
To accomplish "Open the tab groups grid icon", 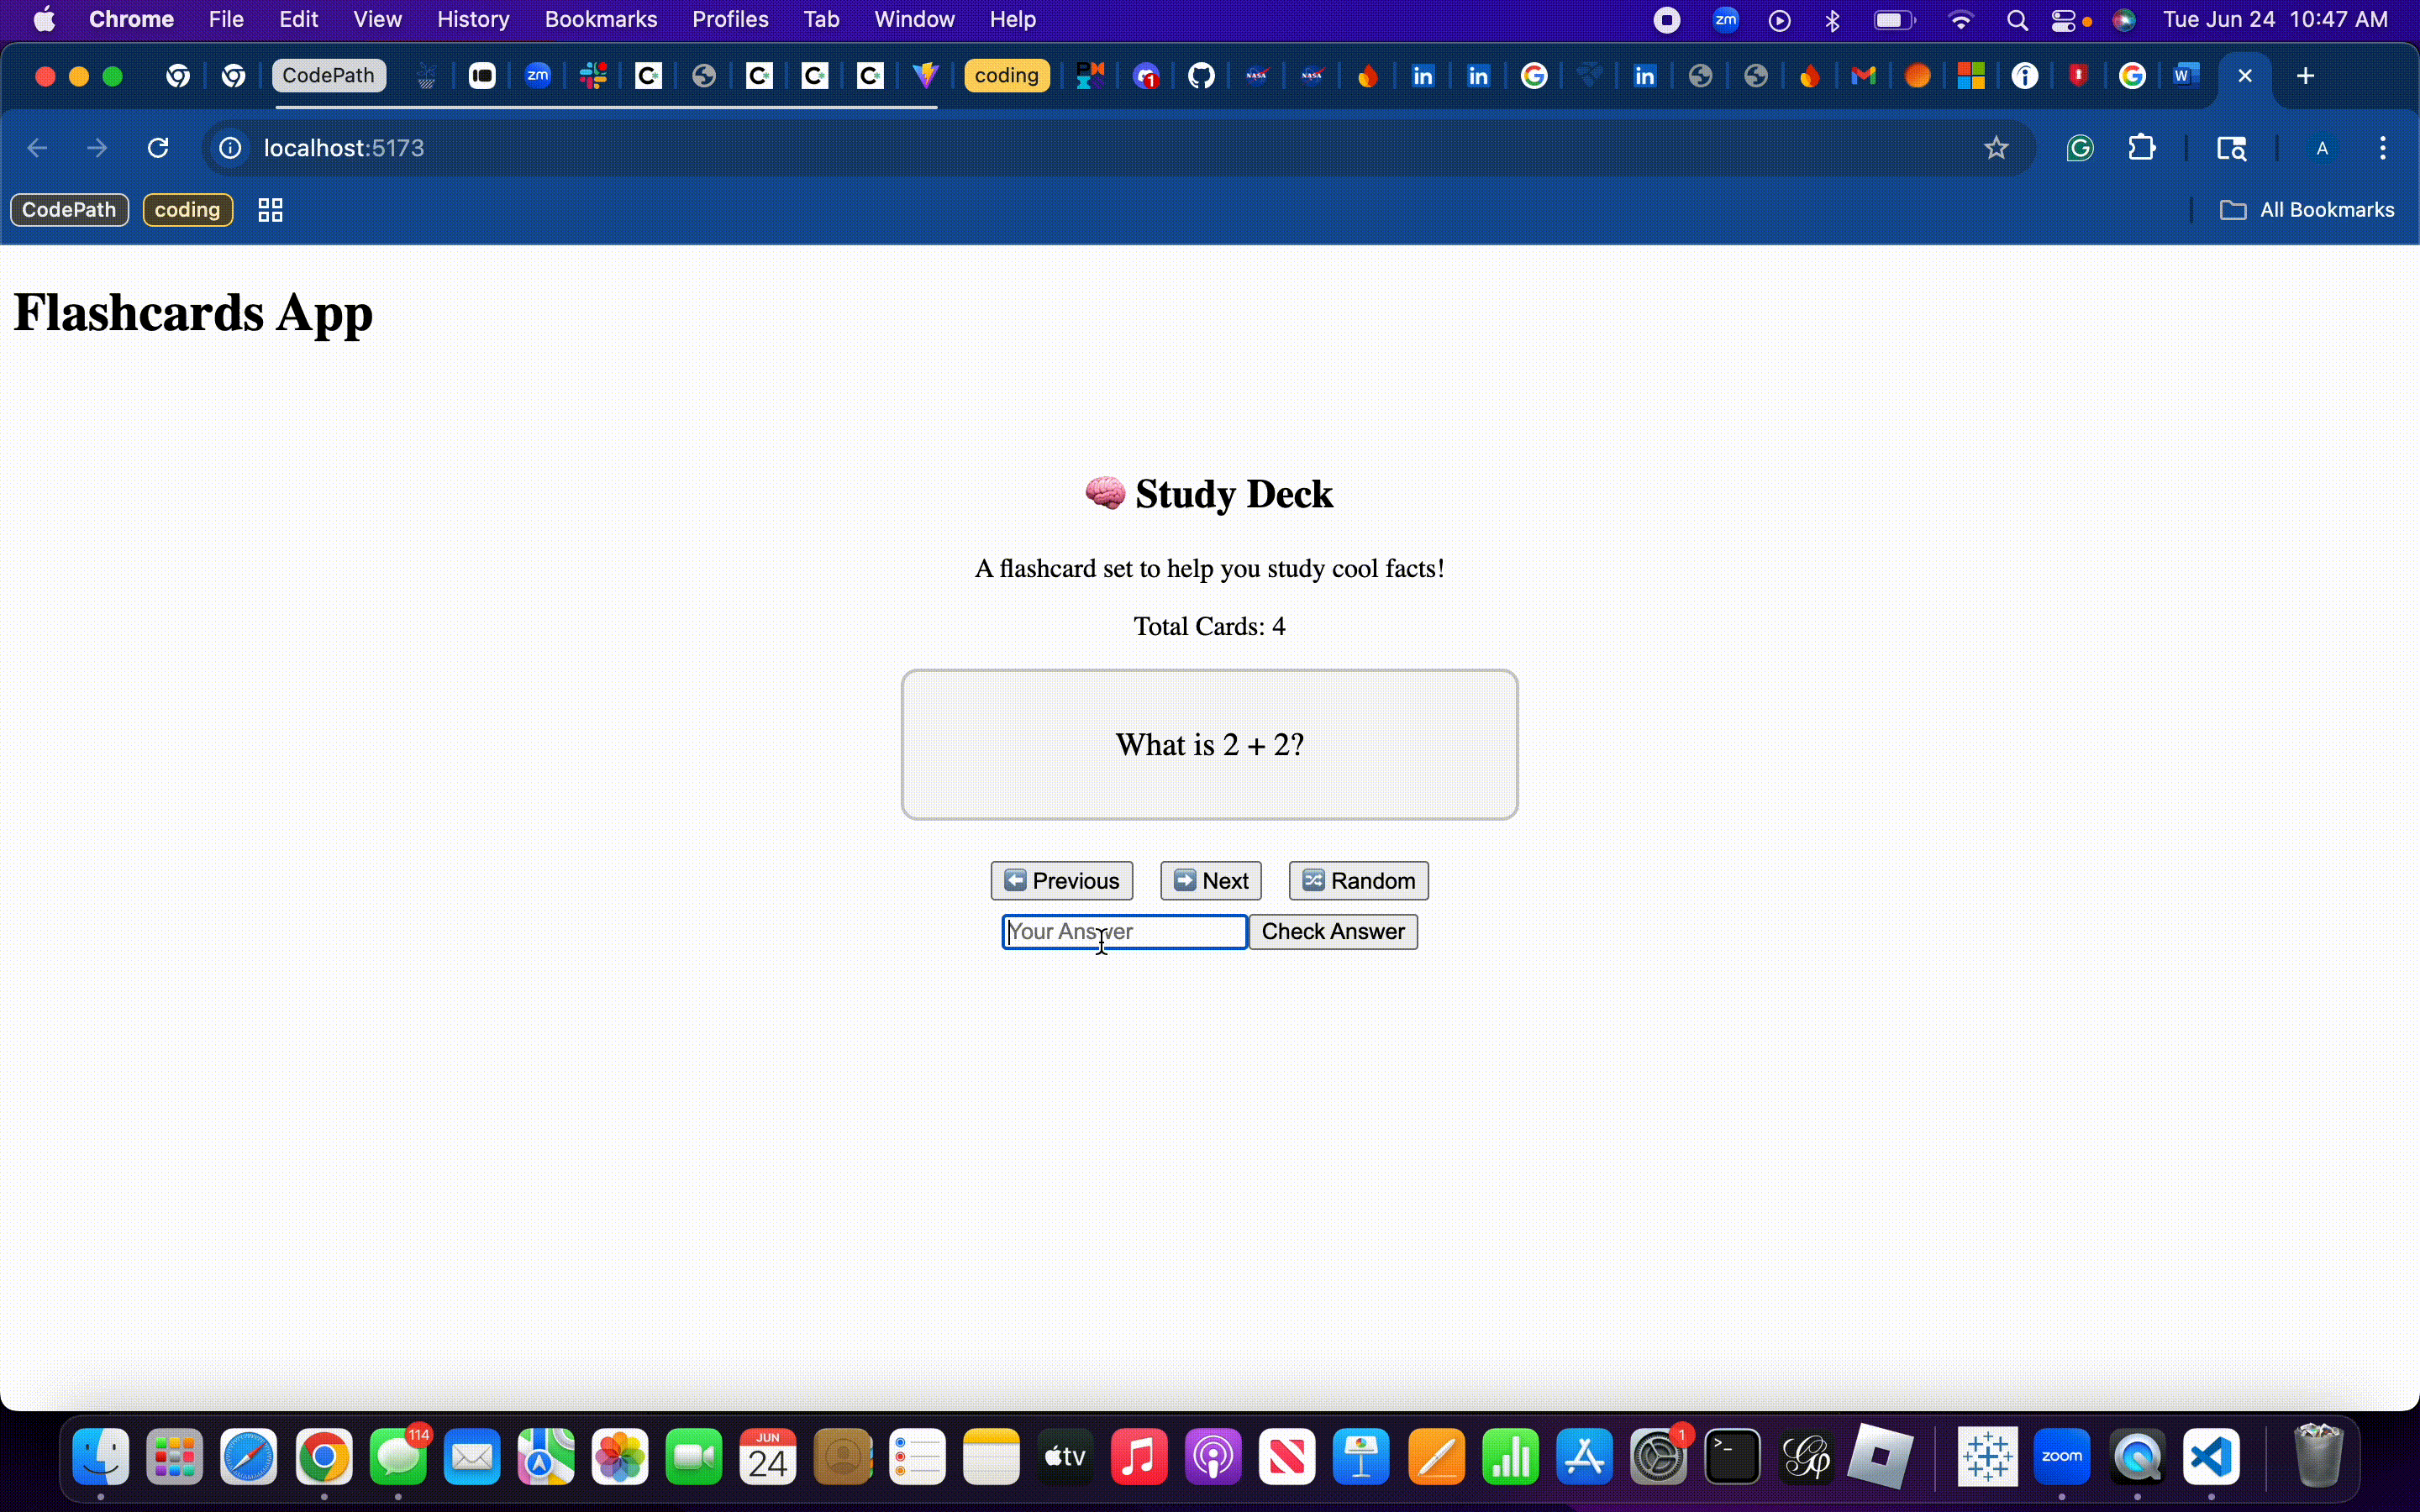I will (x=270, y=209).
